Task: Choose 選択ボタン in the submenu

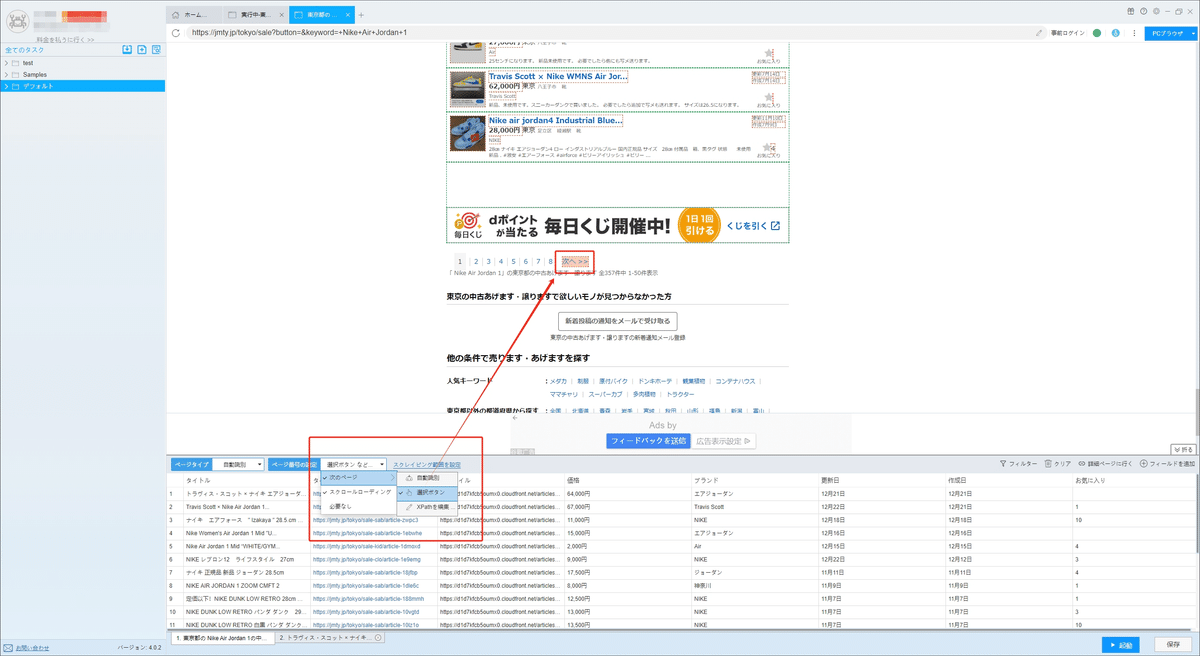Action: point(427,492)
